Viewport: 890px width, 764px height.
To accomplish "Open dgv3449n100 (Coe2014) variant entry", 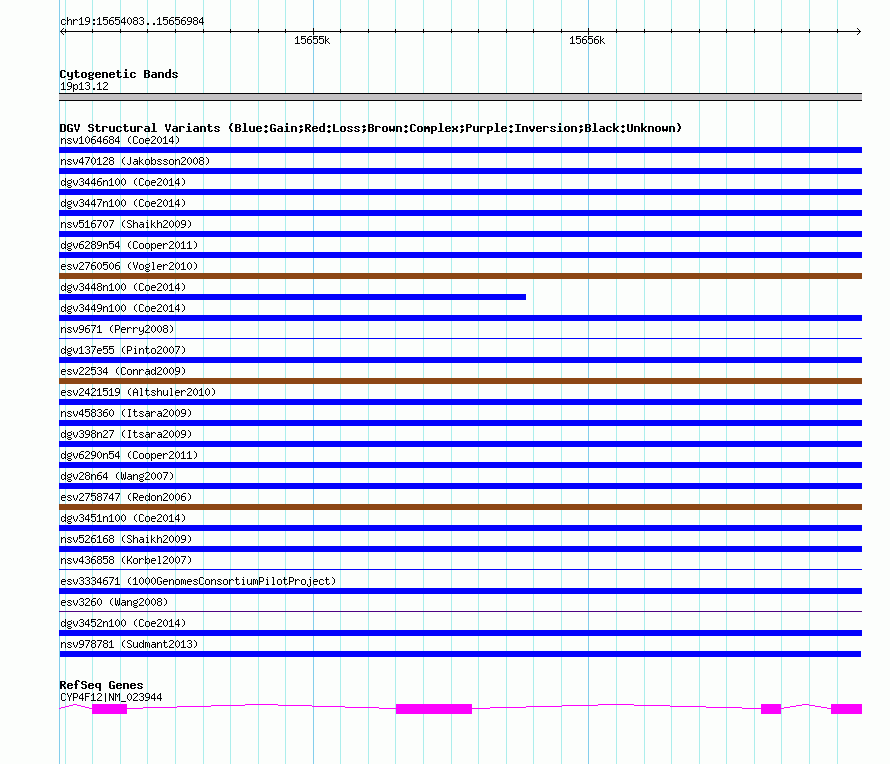I will click(123, 308).
